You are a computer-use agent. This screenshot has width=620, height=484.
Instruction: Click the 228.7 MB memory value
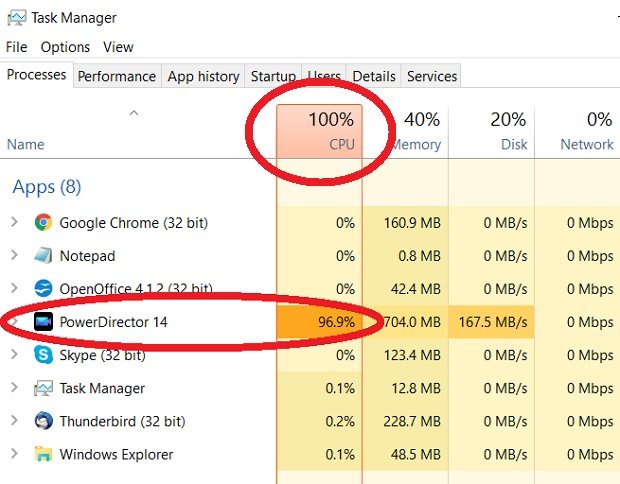412,421
